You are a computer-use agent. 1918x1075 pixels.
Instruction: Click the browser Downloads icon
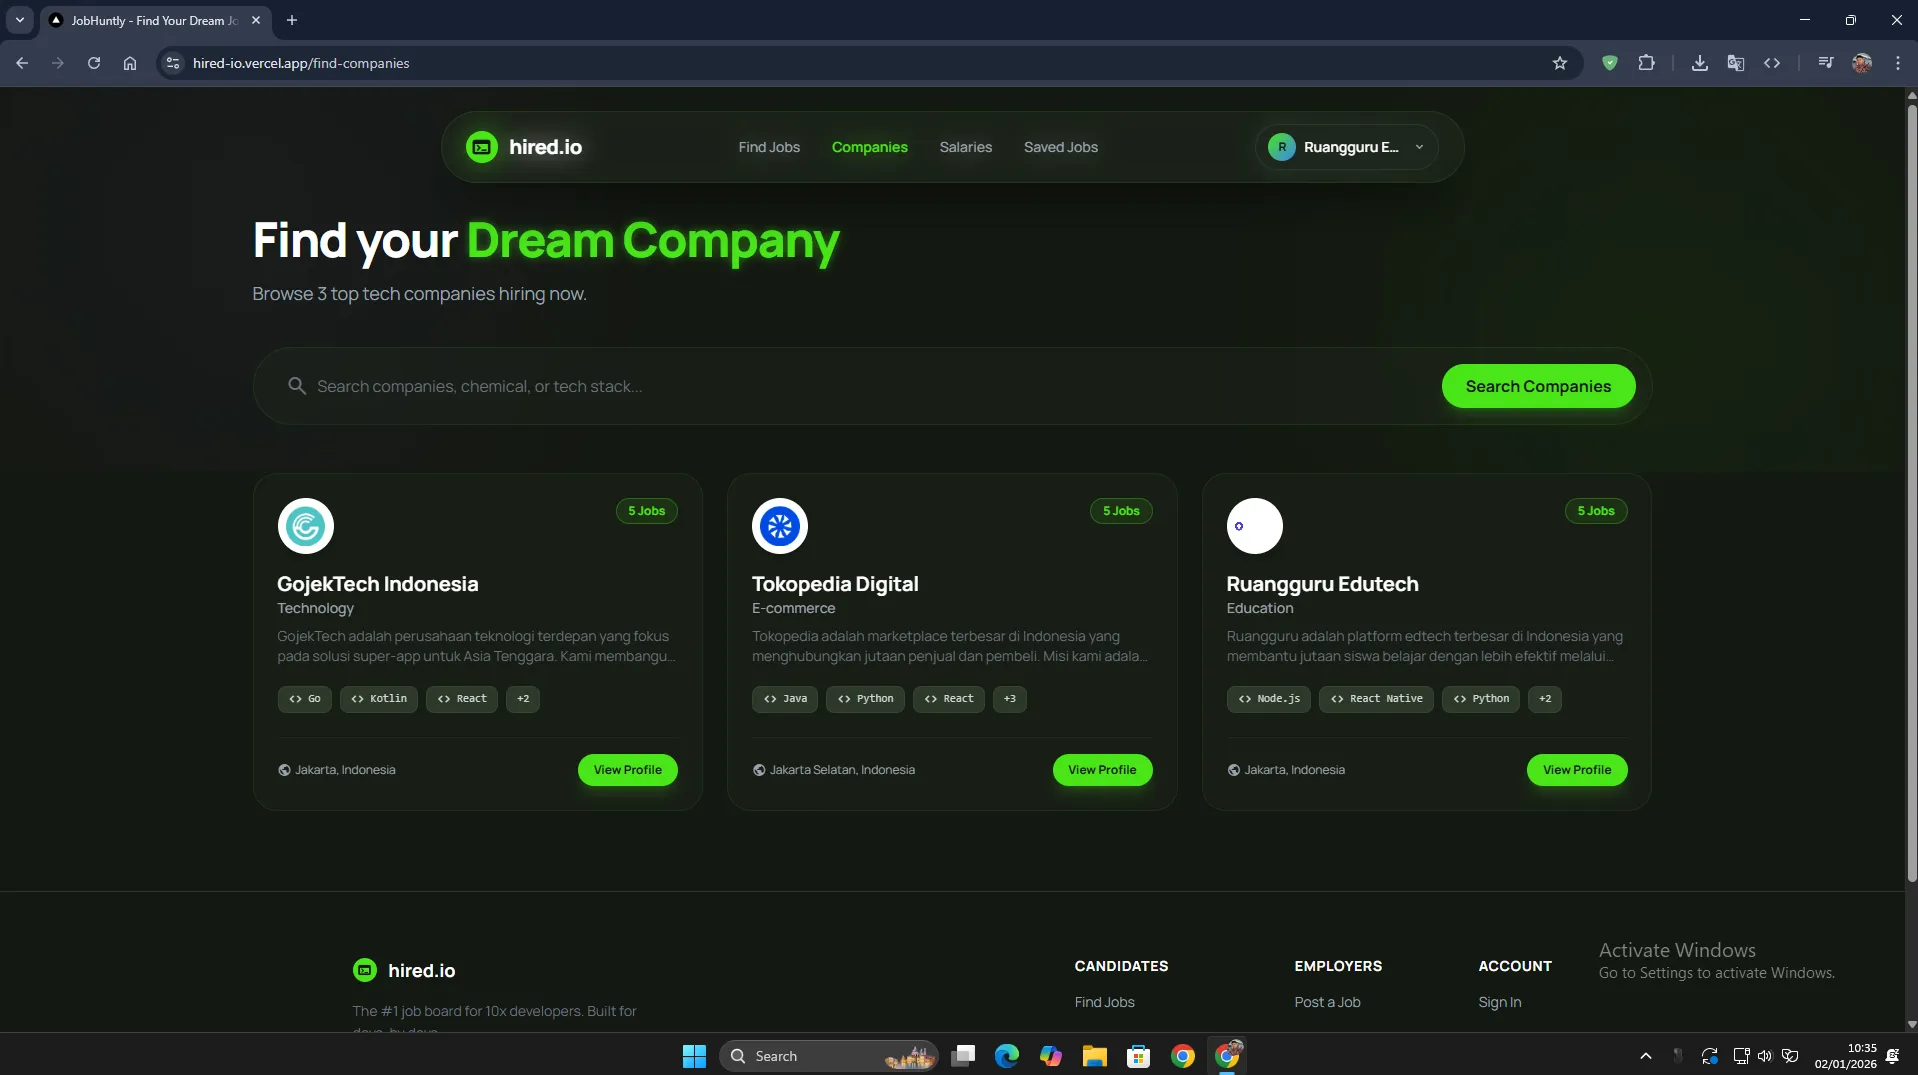(x=1699, y=63)
